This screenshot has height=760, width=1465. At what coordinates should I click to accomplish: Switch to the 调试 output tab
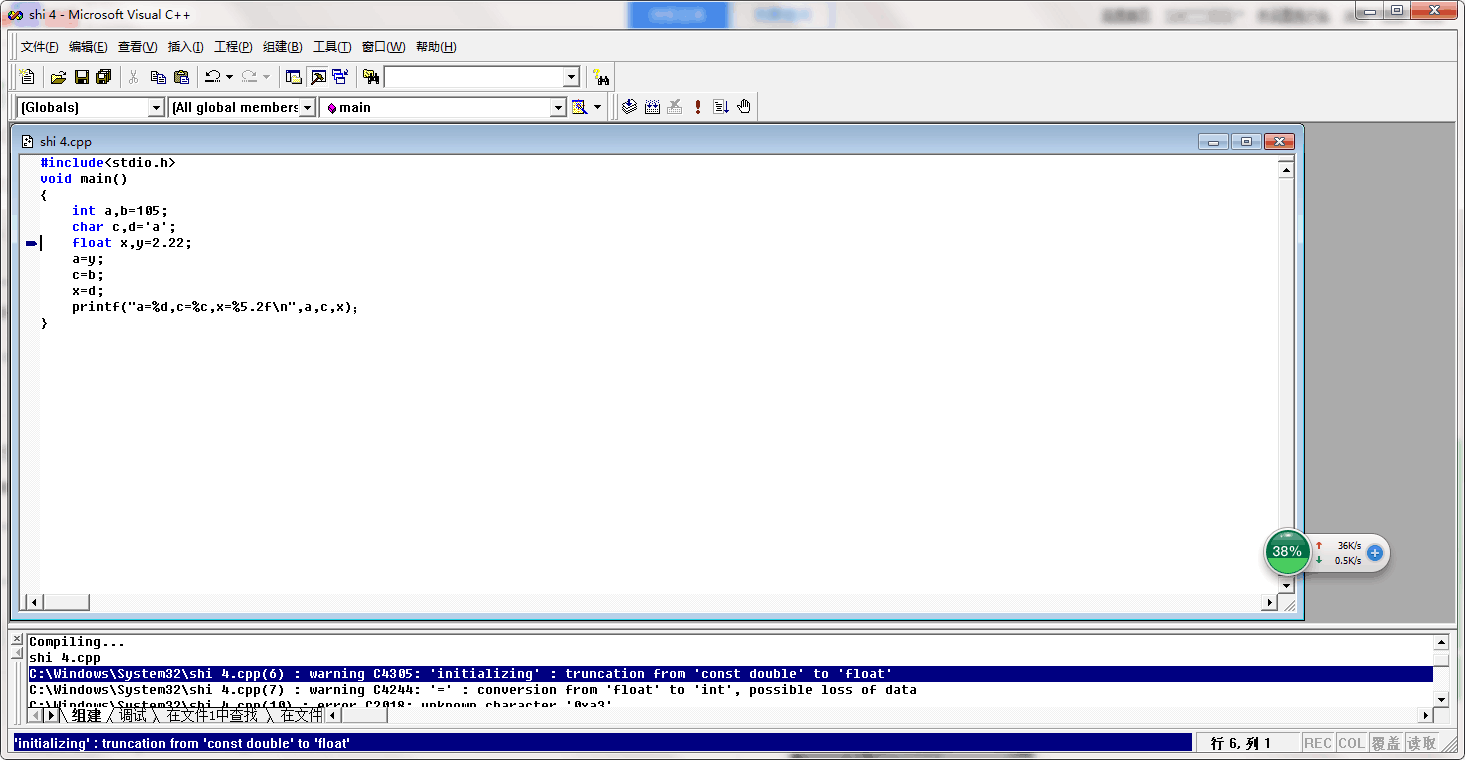[x=132, y=715]
